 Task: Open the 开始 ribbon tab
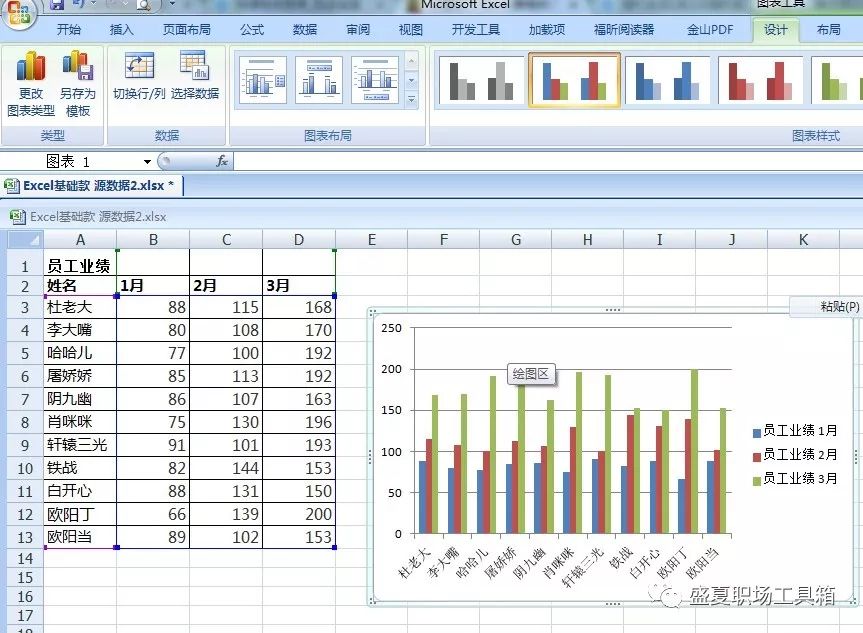point(68,30)
